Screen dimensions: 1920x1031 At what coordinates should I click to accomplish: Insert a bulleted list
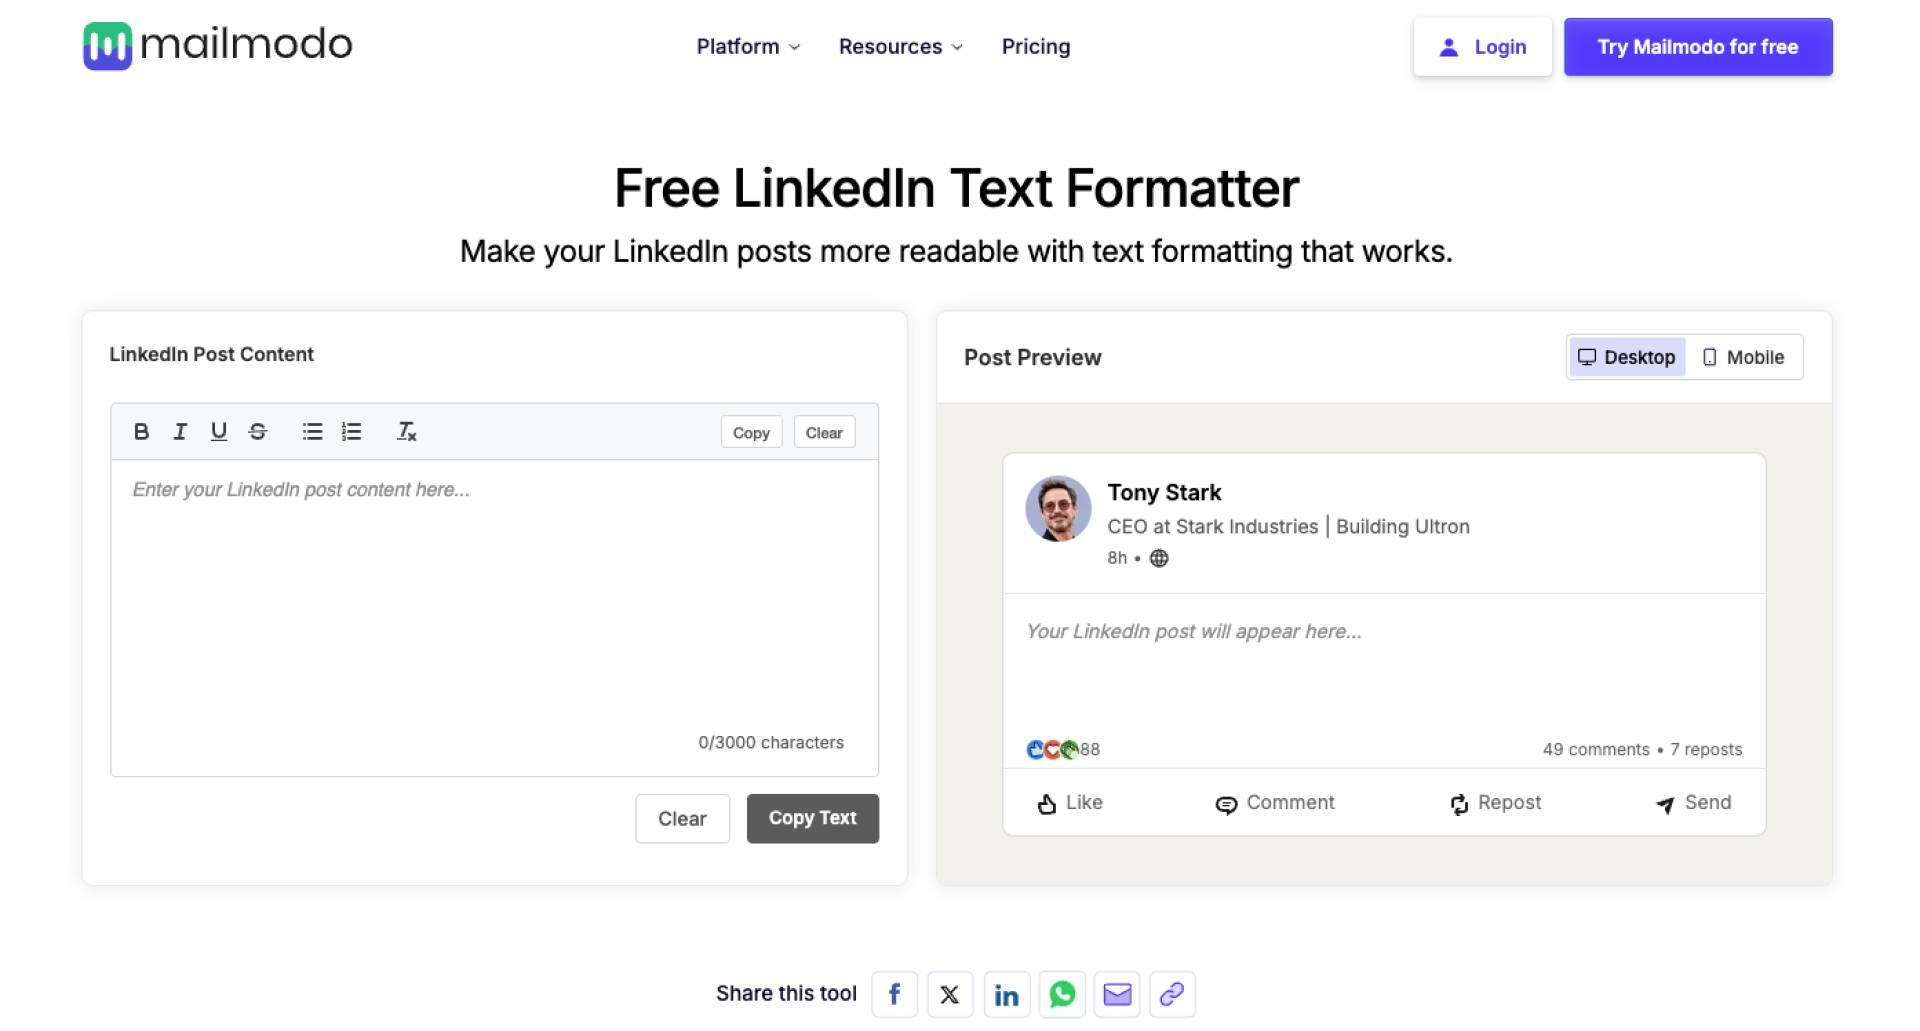coord(312,431)
